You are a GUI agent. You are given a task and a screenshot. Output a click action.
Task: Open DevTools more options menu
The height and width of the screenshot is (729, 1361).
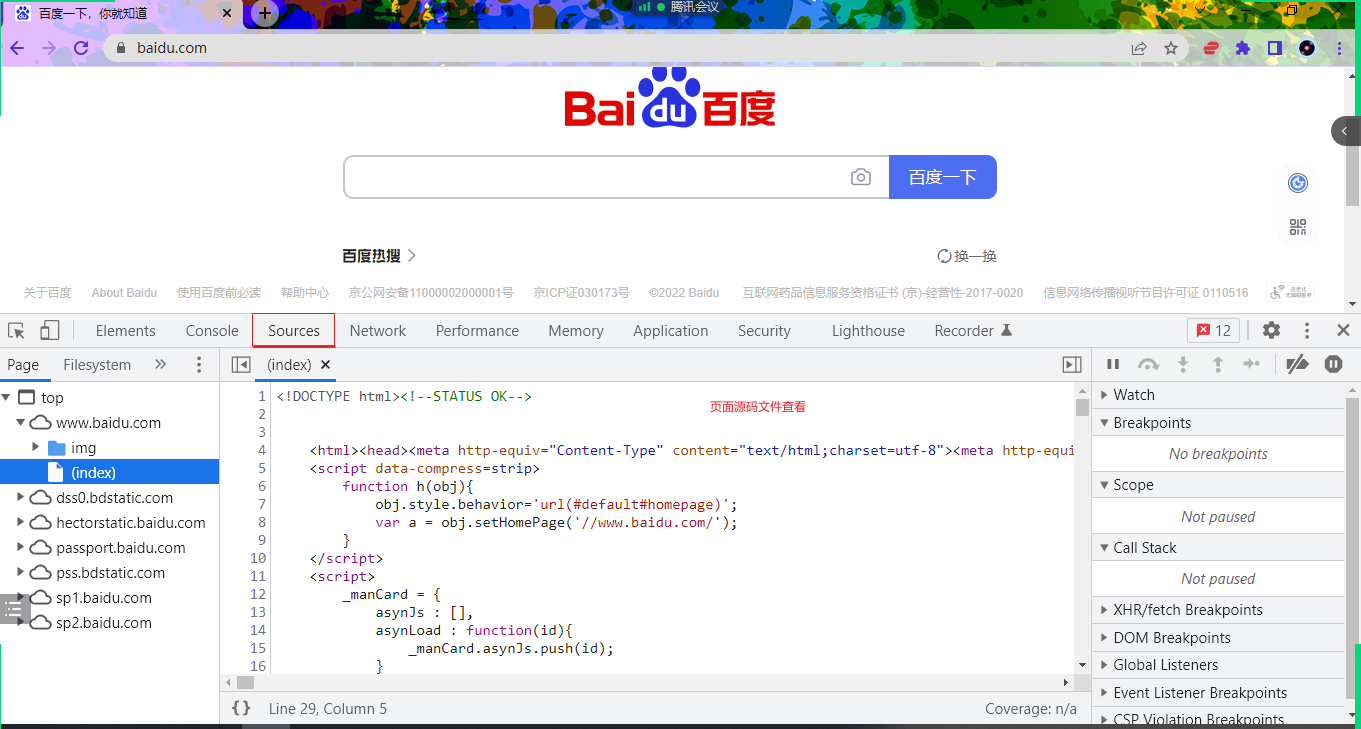(1307, 330)
